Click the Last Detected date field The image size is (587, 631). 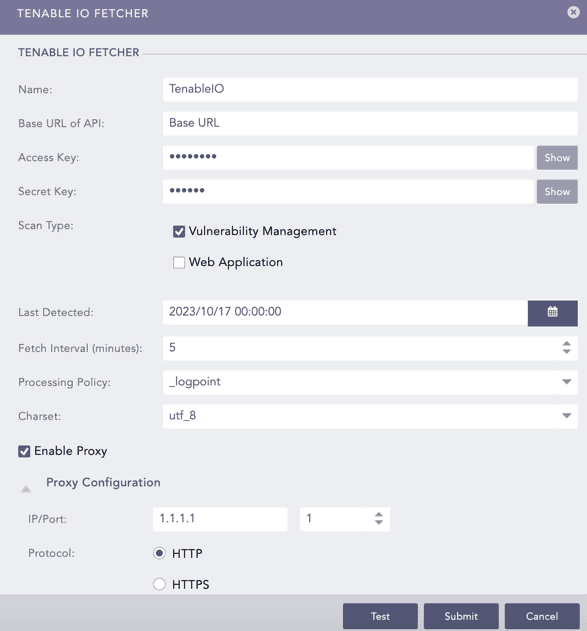pos(345,312)
